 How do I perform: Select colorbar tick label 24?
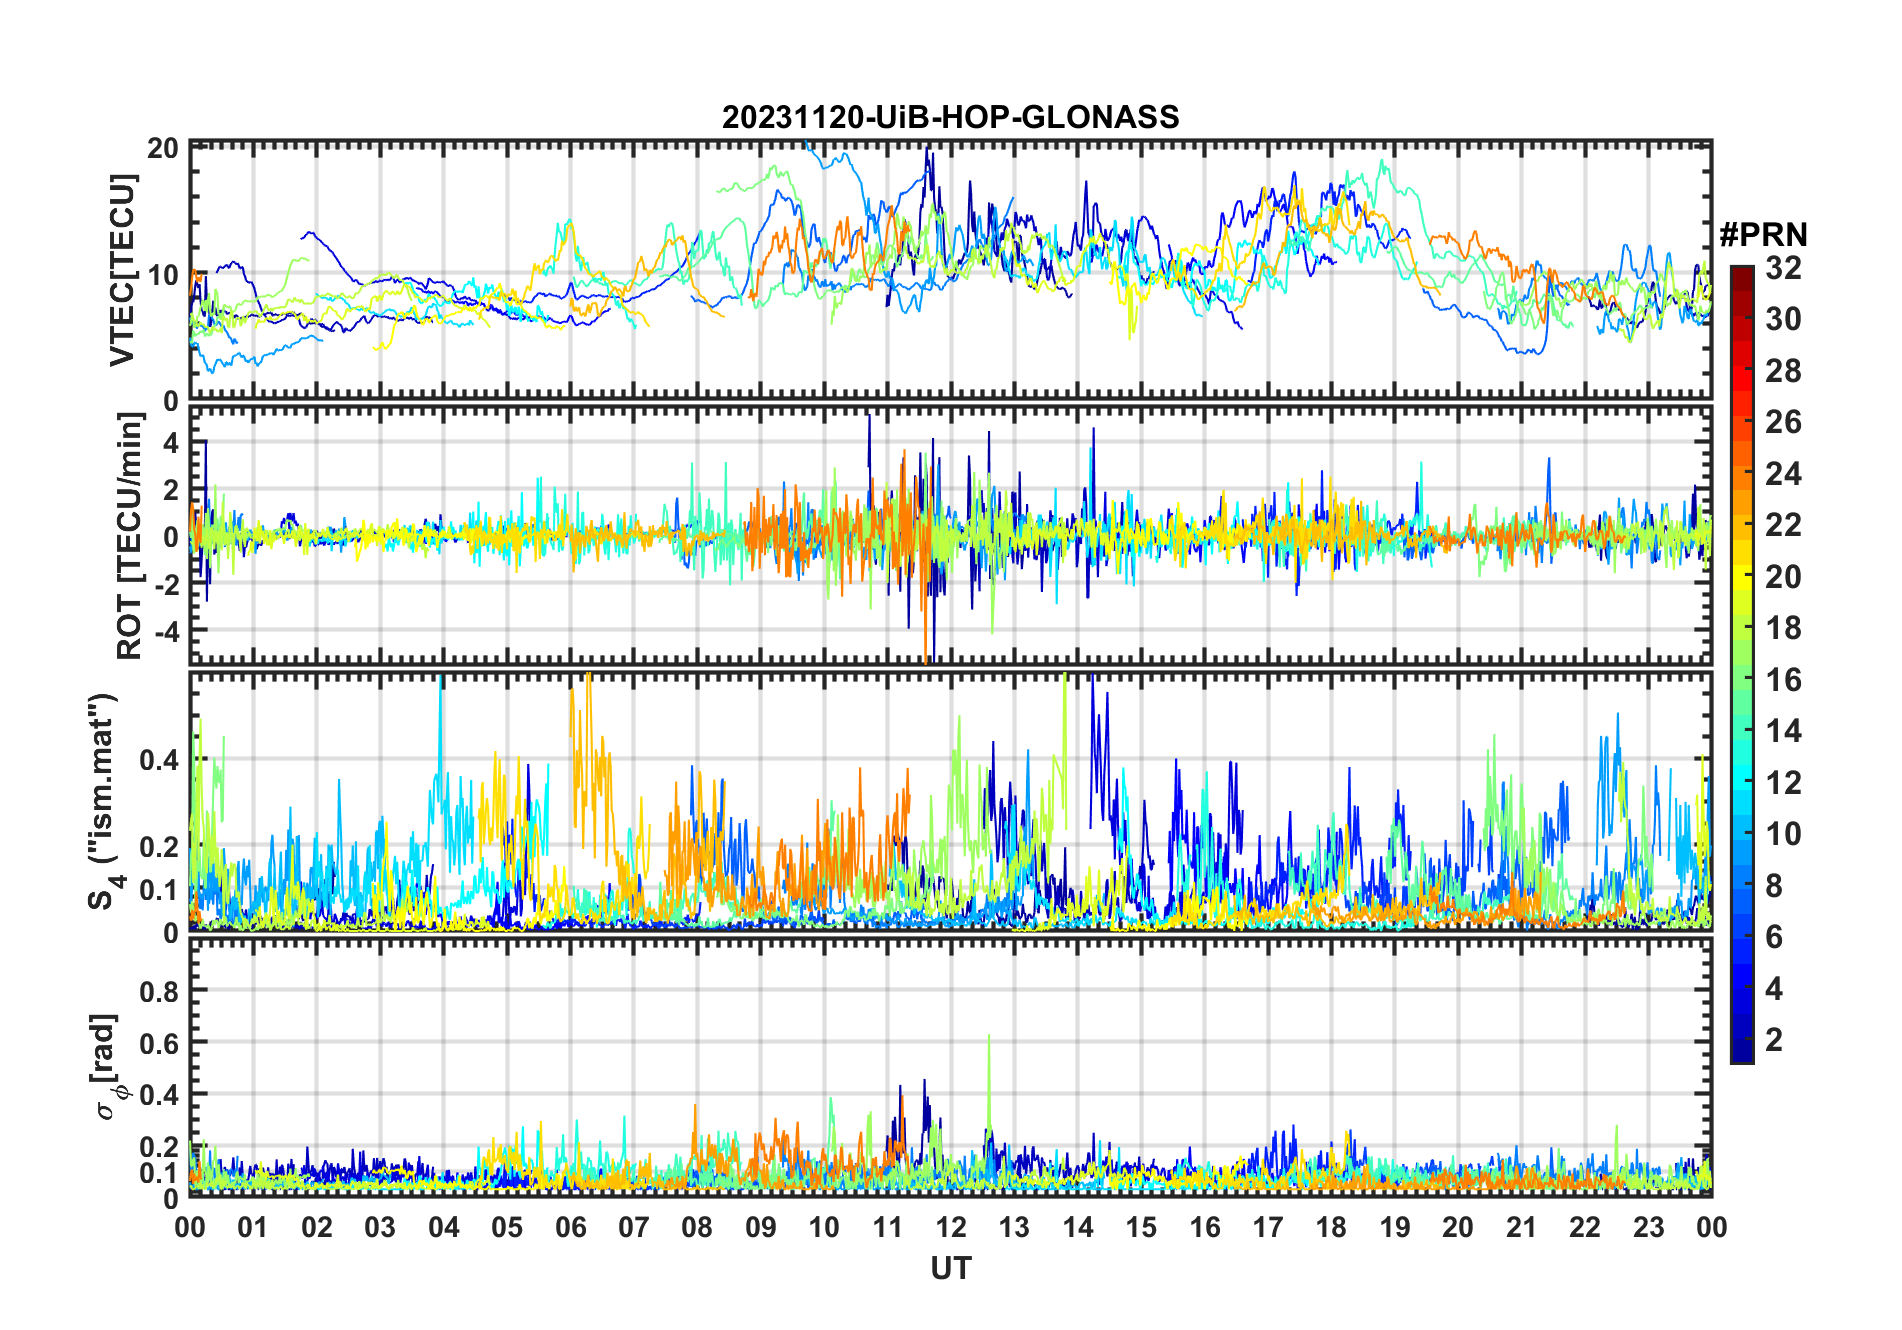[1783, 474]
